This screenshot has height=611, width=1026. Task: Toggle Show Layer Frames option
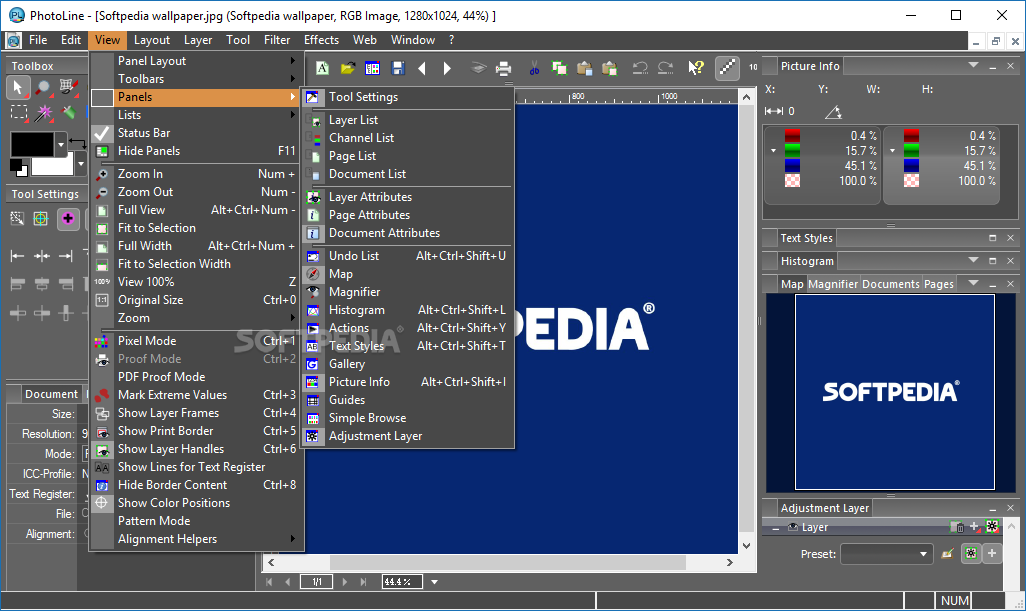click(196, 413)
